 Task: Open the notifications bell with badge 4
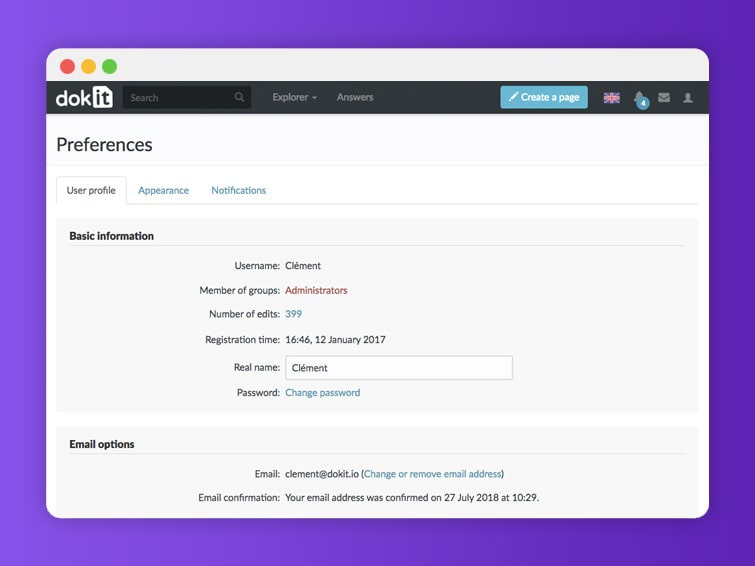pyautogui.click(x=640, y=99)
